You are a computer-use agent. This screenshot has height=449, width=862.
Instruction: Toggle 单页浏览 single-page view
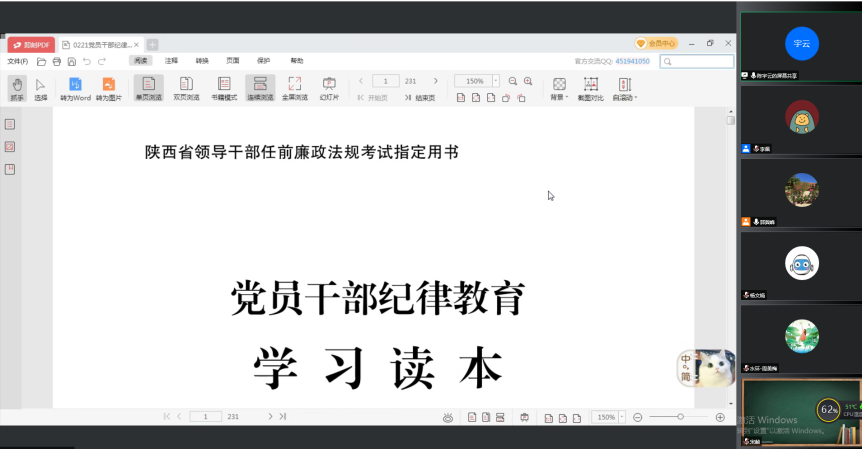click(148, 88)
